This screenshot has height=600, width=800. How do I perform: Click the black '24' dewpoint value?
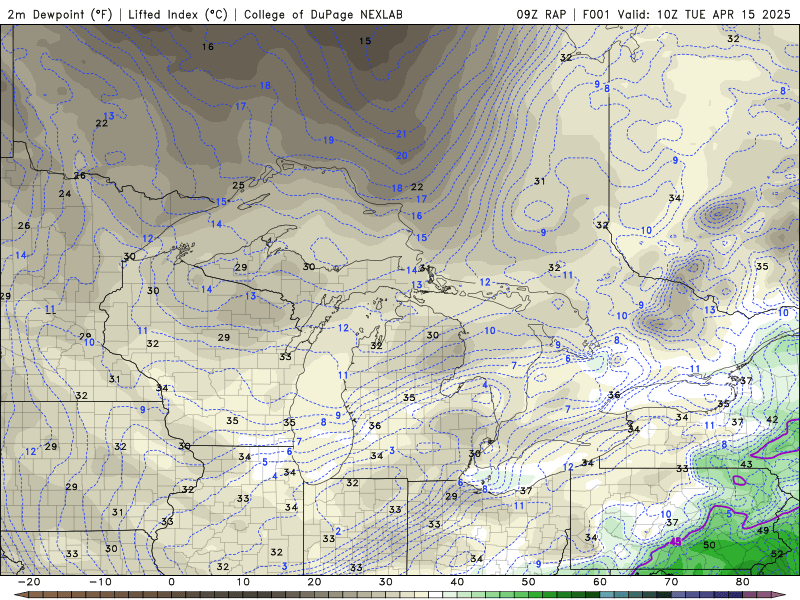(x=65, y=193)
